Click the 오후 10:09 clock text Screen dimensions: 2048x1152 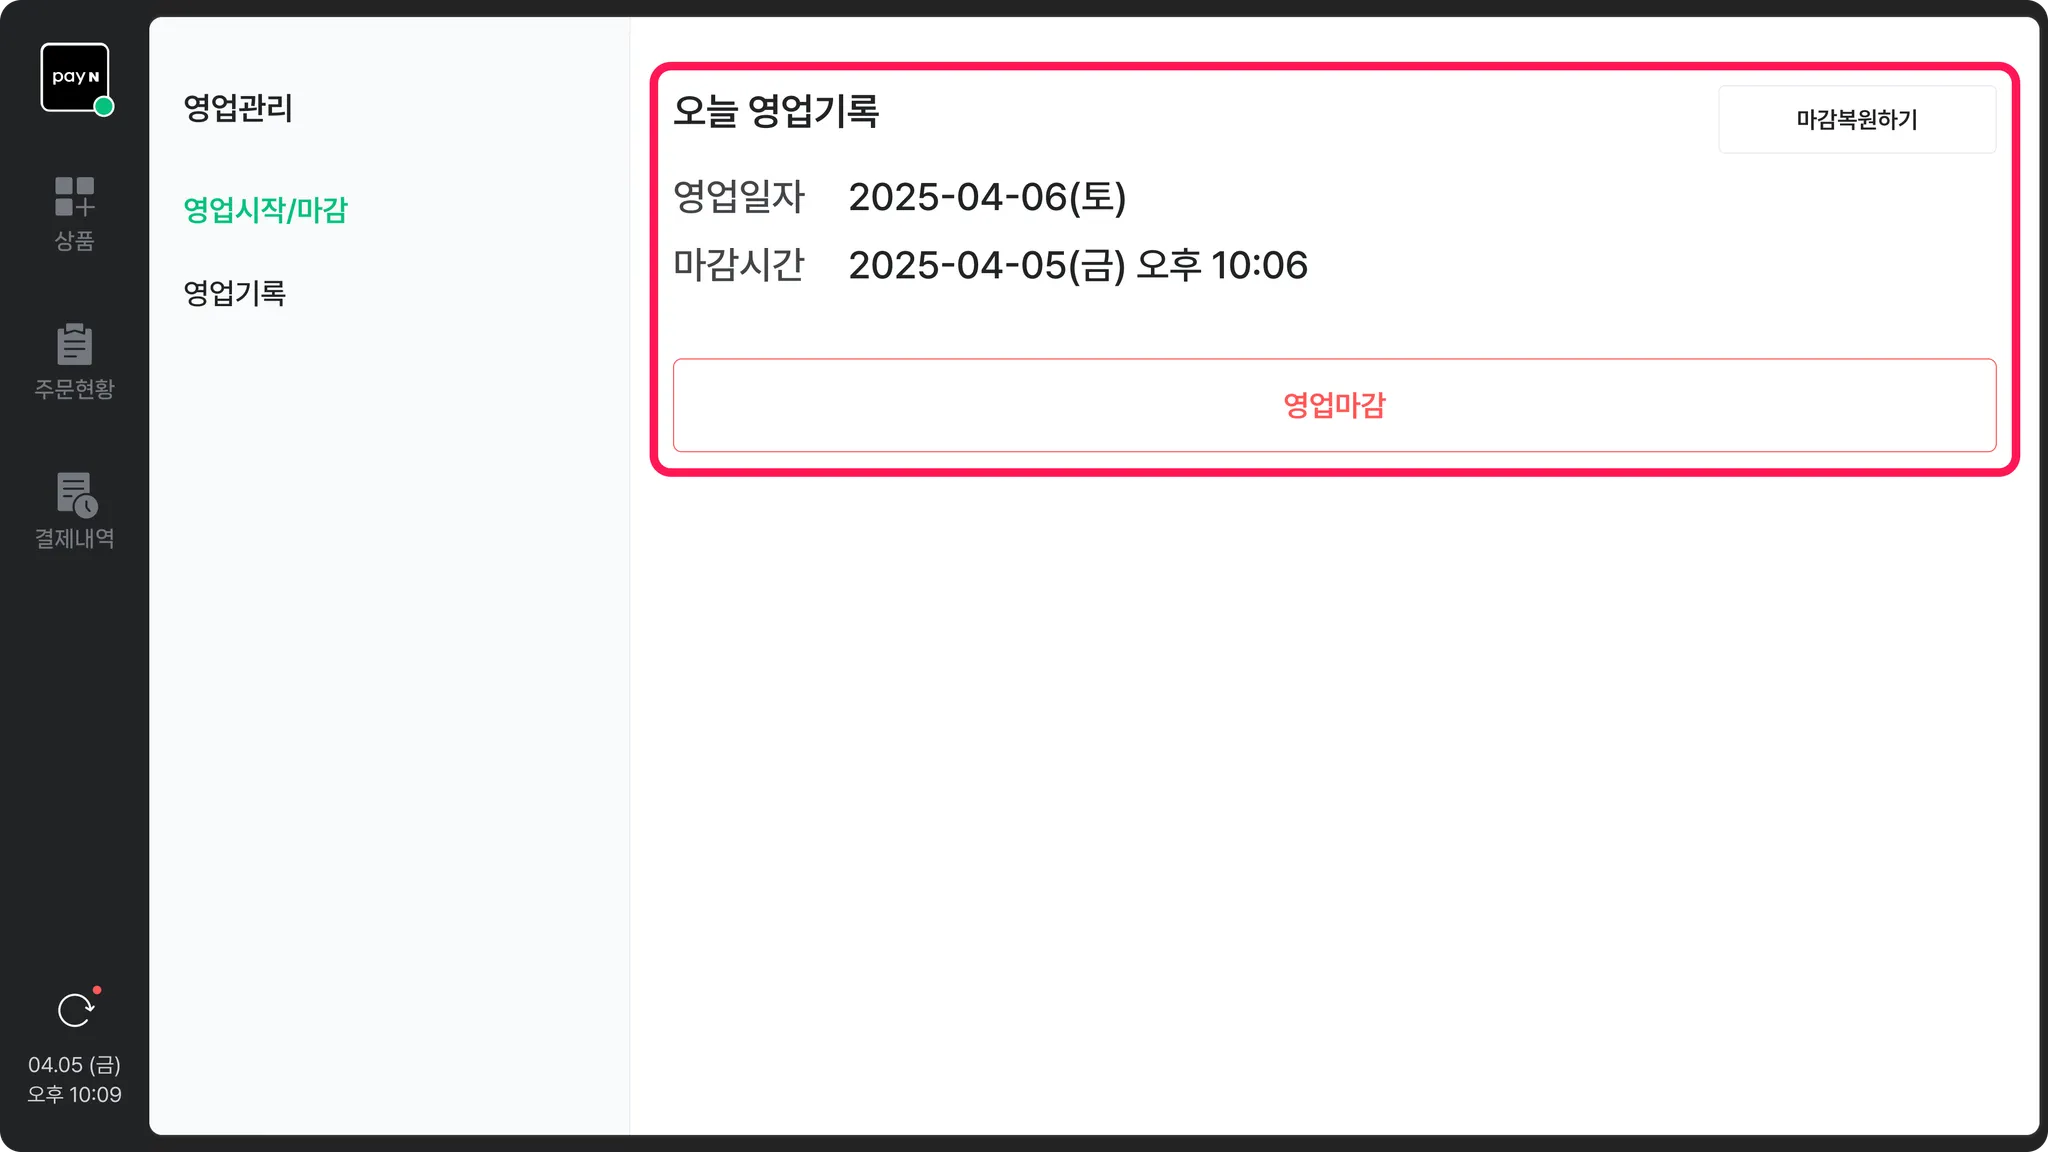tap(75, 1095)
